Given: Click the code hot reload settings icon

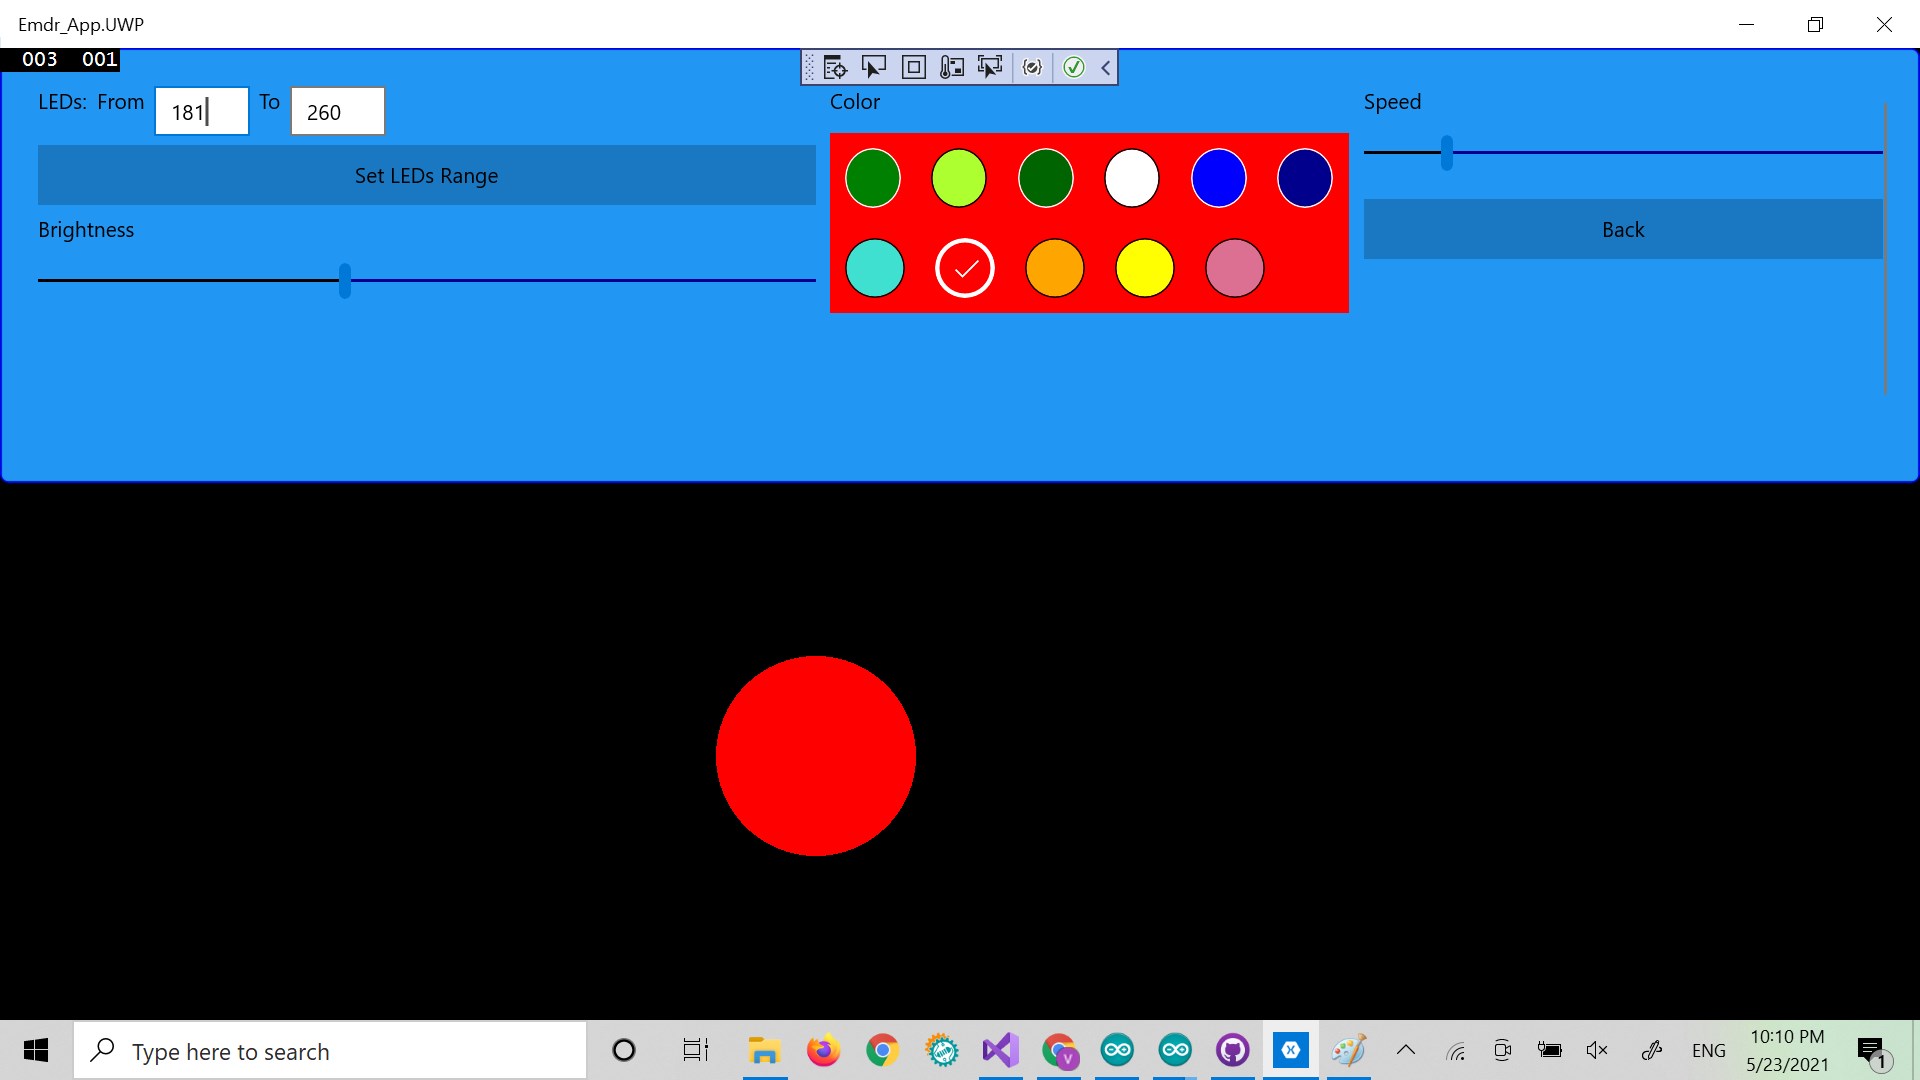Looking at the screenshot, I should click(1033, 67).
